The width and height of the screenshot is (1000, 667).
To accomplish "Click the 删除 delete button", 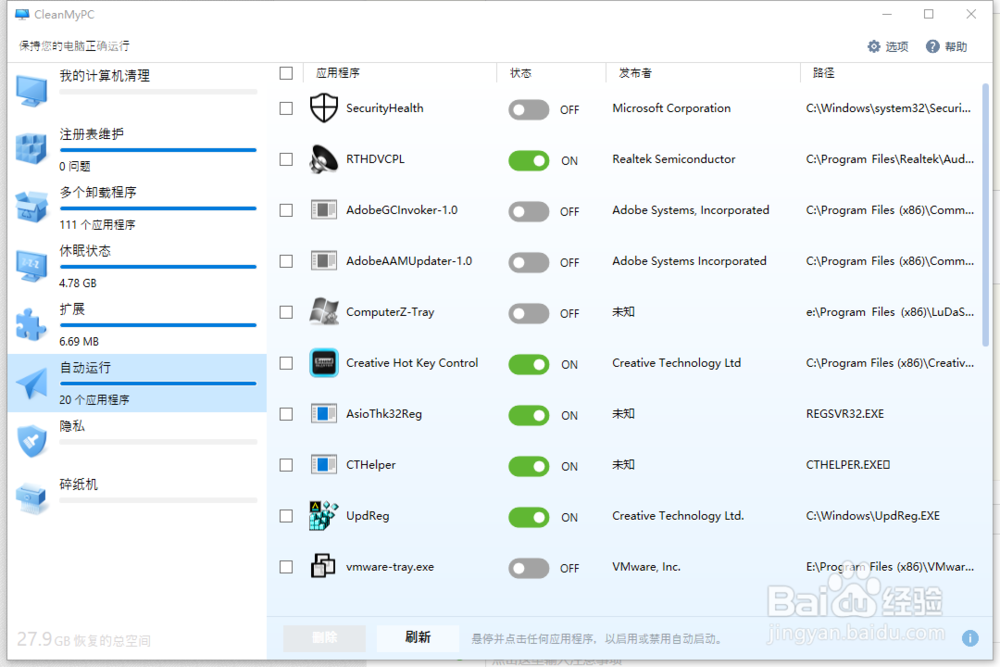I will 324,638.
